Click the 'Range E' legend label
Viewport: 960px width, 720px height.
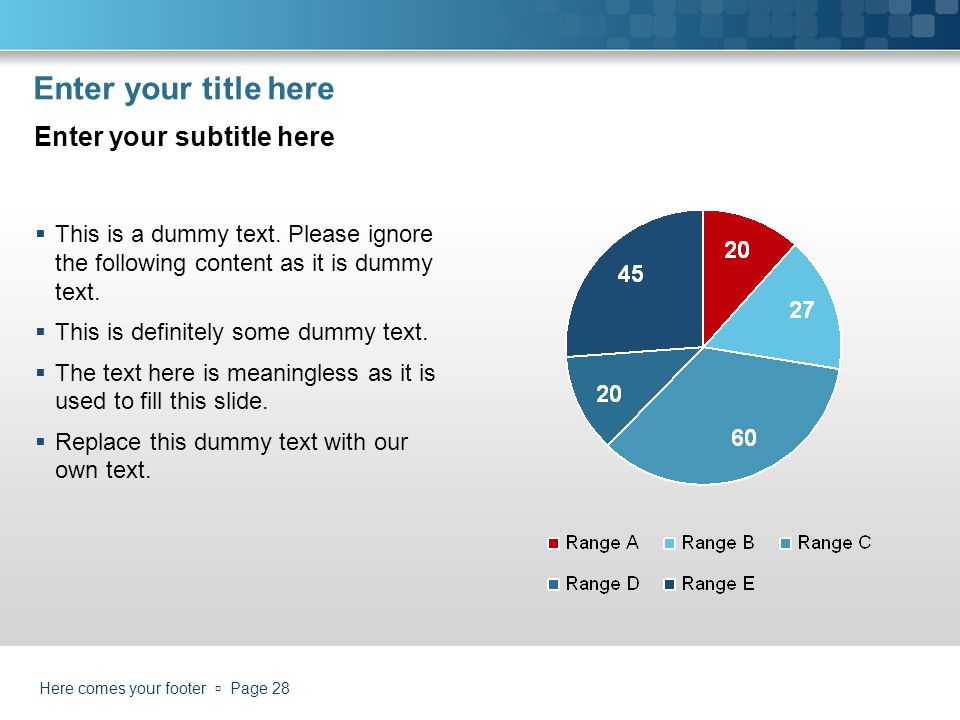[x=718, y=584]
